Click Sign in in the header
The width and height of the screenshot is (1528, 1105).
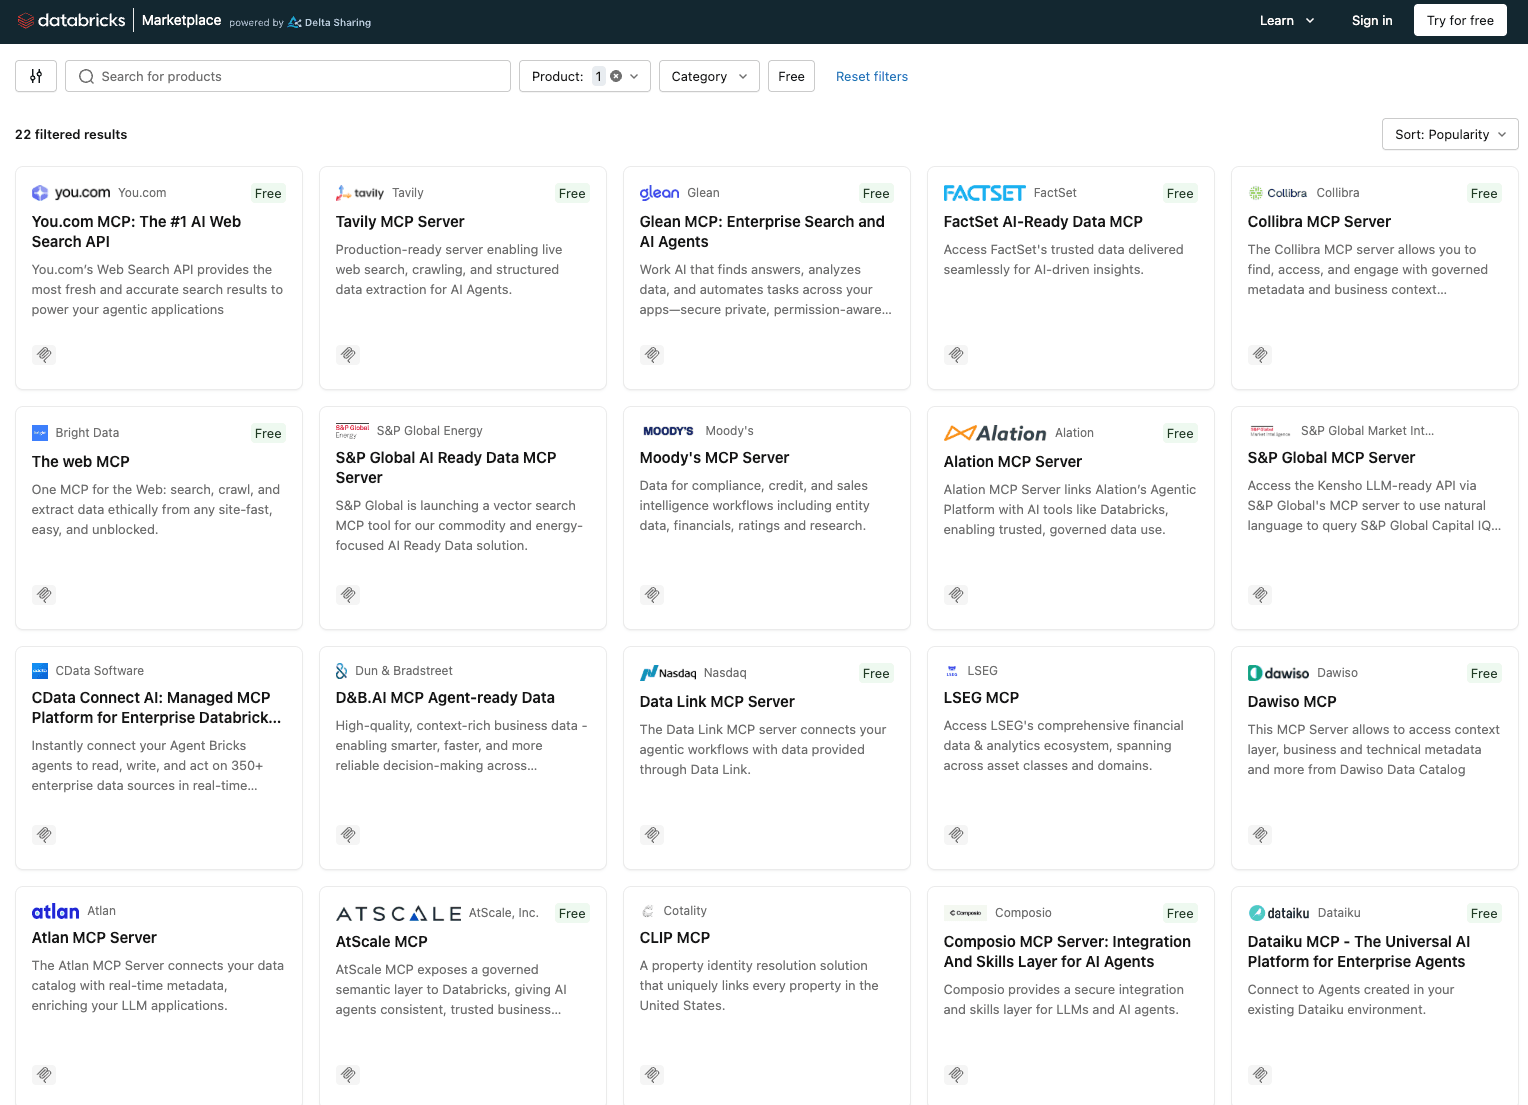pos(1372,20)
